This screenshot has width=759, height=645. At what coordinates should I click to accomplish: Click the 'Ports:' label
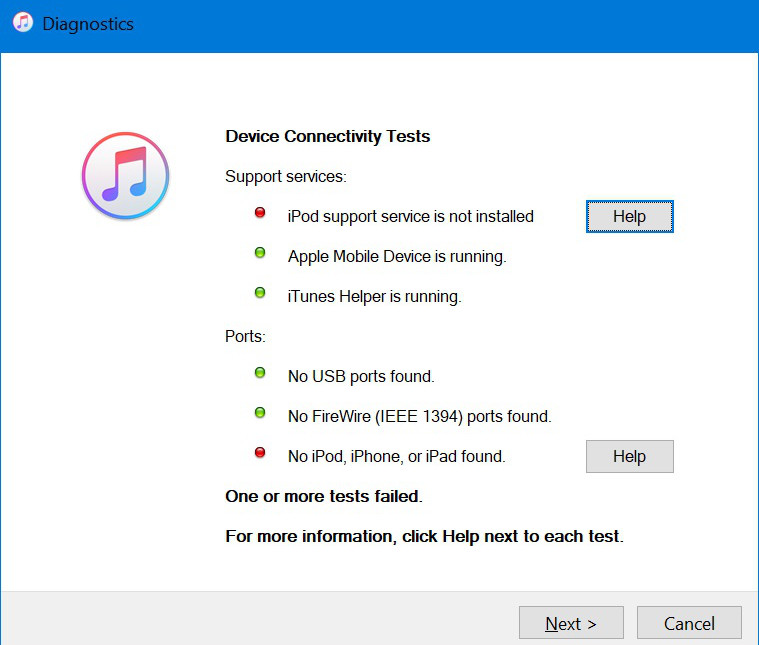[245, 336]
